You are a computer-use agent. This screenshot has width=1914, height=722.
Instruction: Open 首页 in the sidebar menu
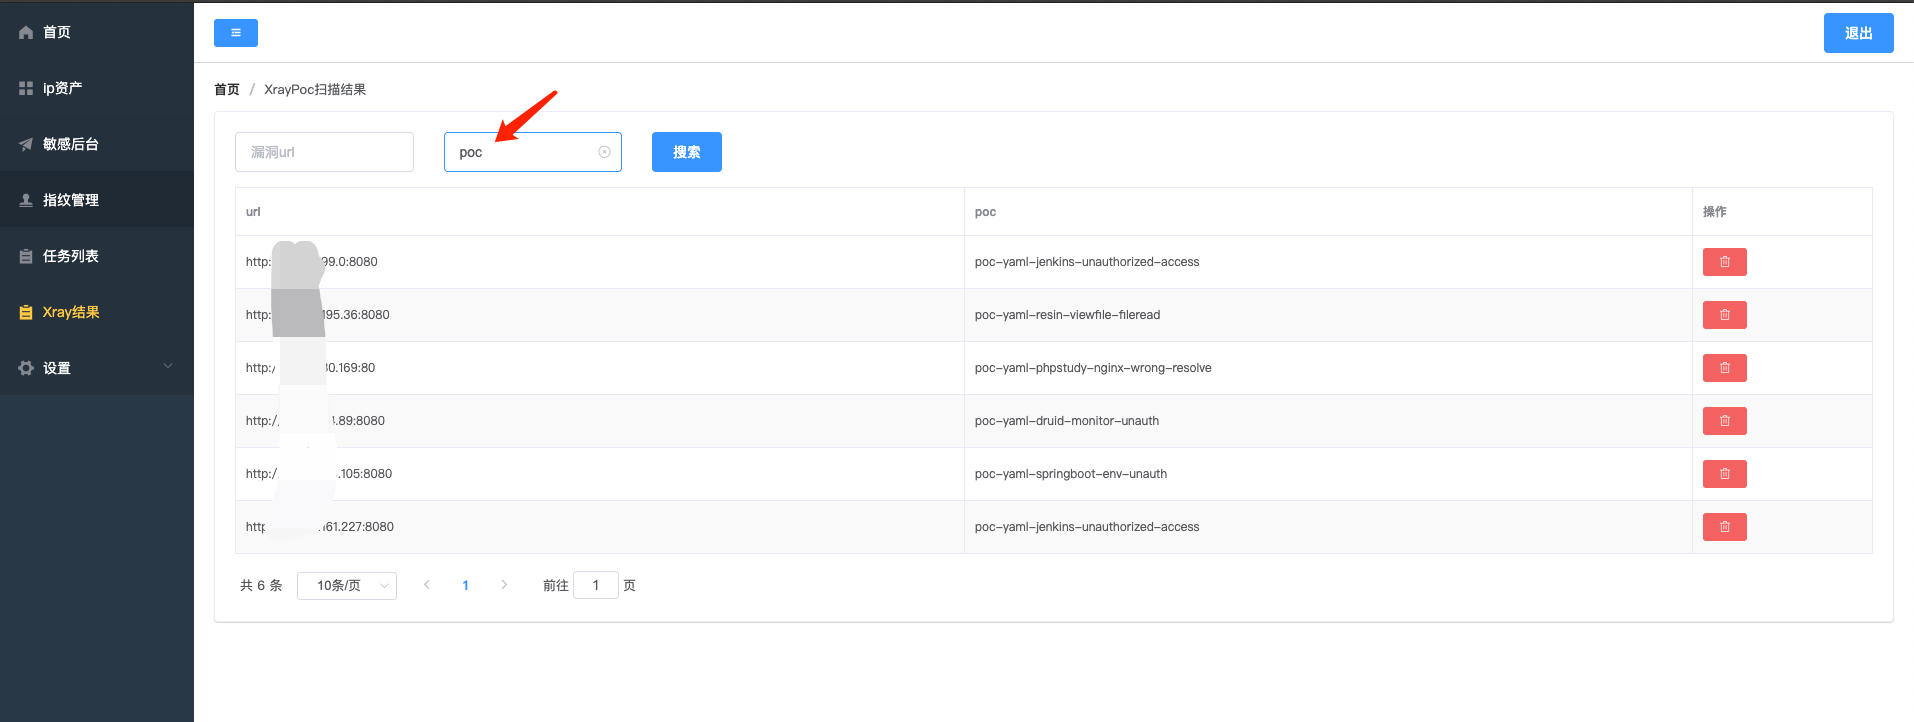(97, 32)
